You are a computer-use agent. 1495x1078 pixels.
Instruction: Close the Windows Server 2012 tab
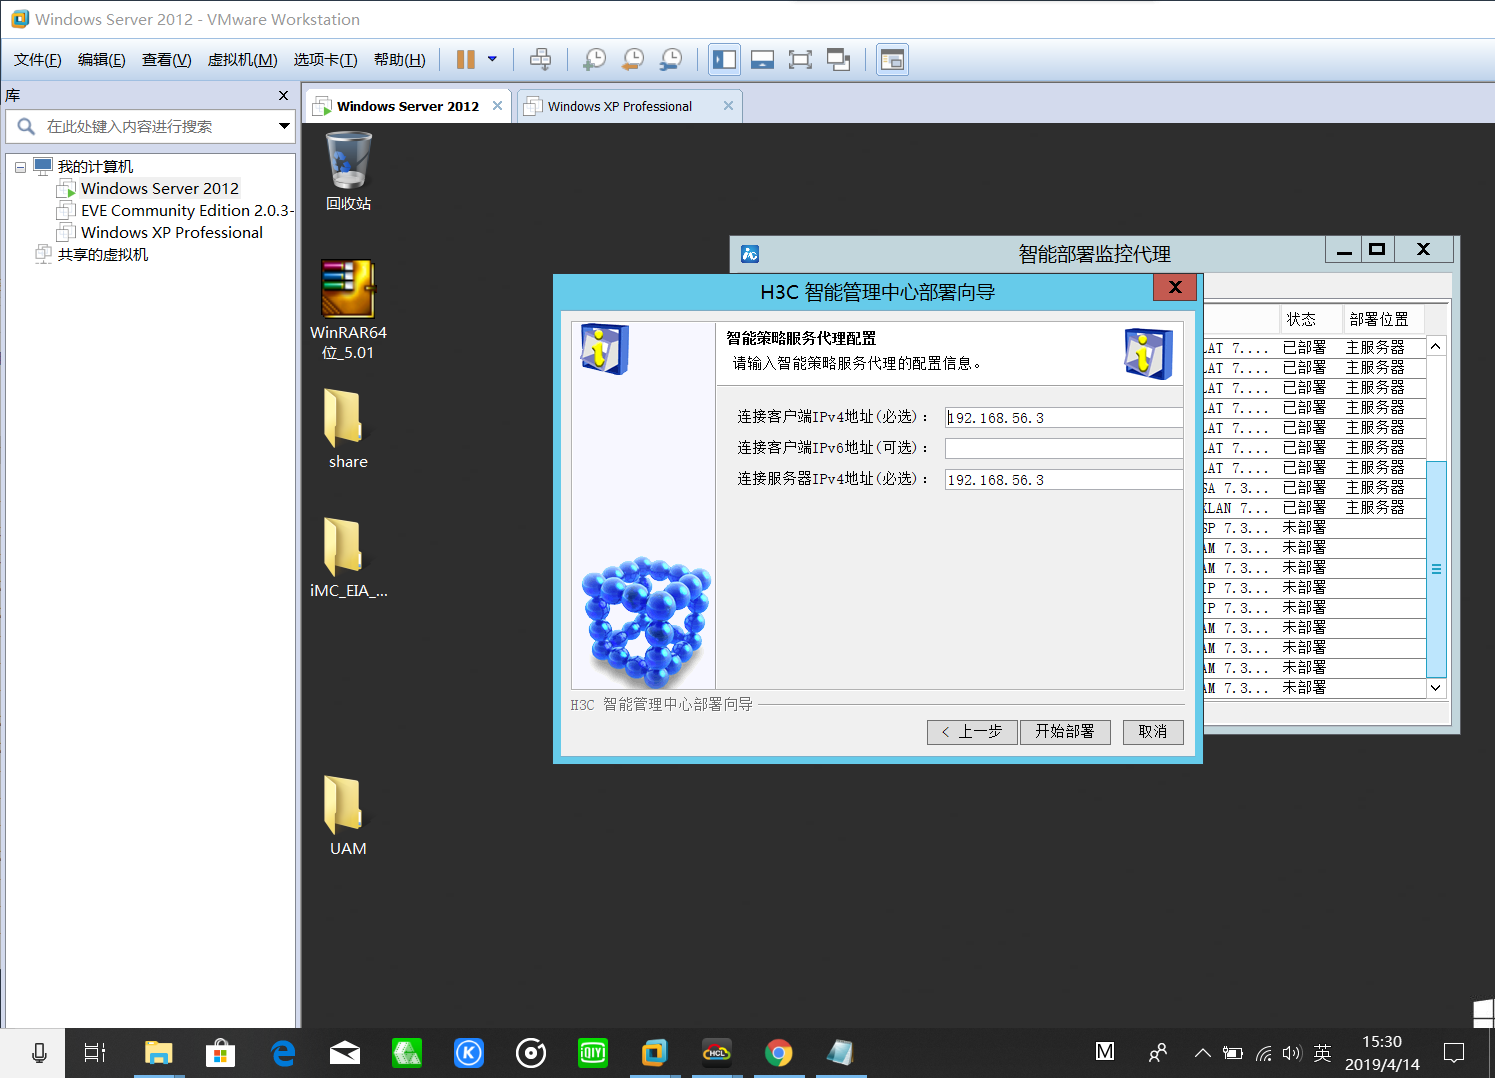[x=497, y=106]
